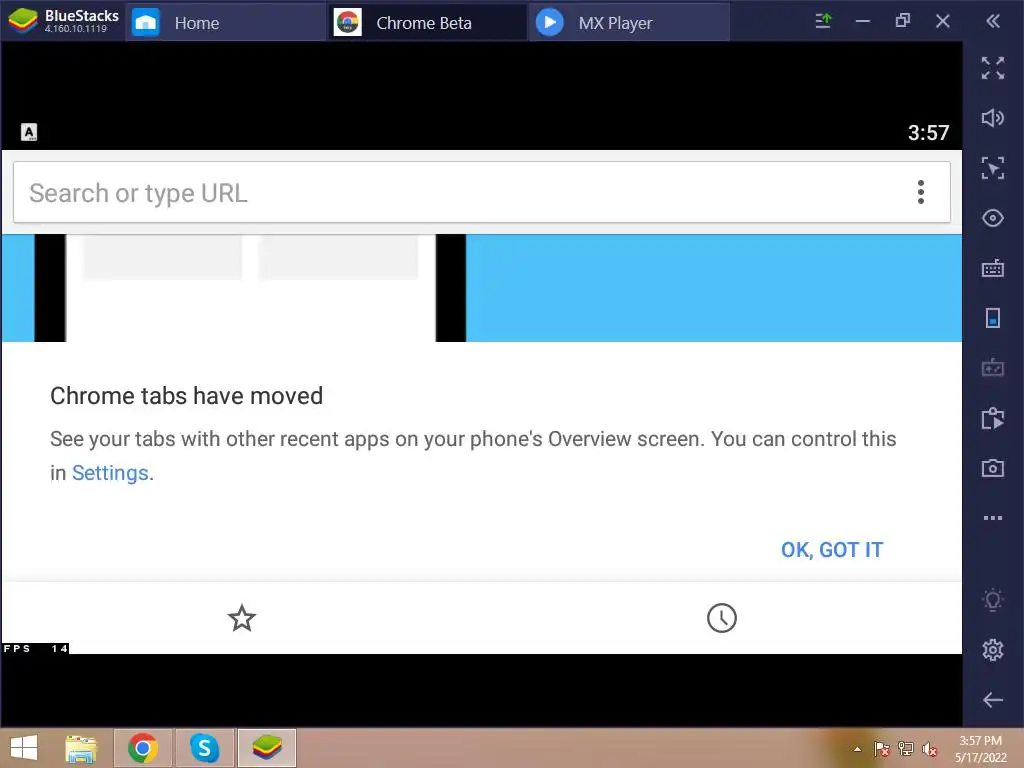Collapse the BlueStacks sidebar with double chevron
Viewport: 1024px width, 768px height.
(x=993, y=22)
